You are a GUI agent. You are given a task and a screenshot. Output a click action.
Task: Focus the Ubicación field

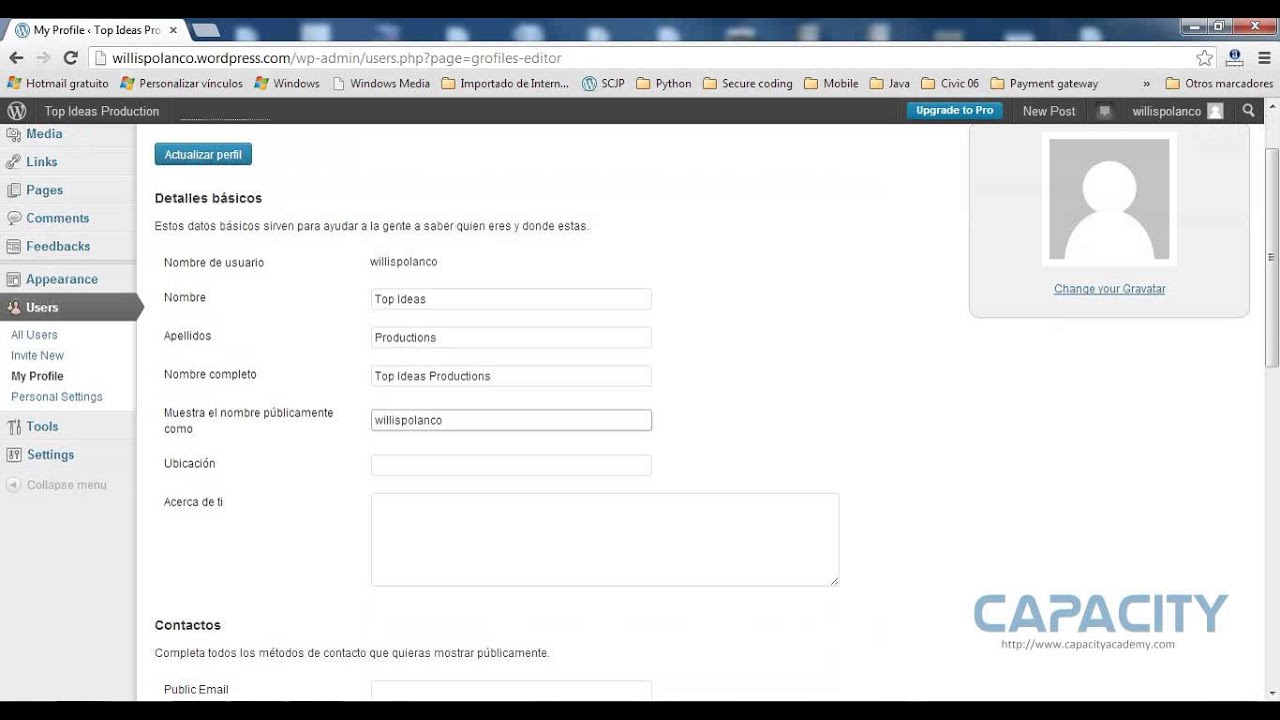point(511,465)
